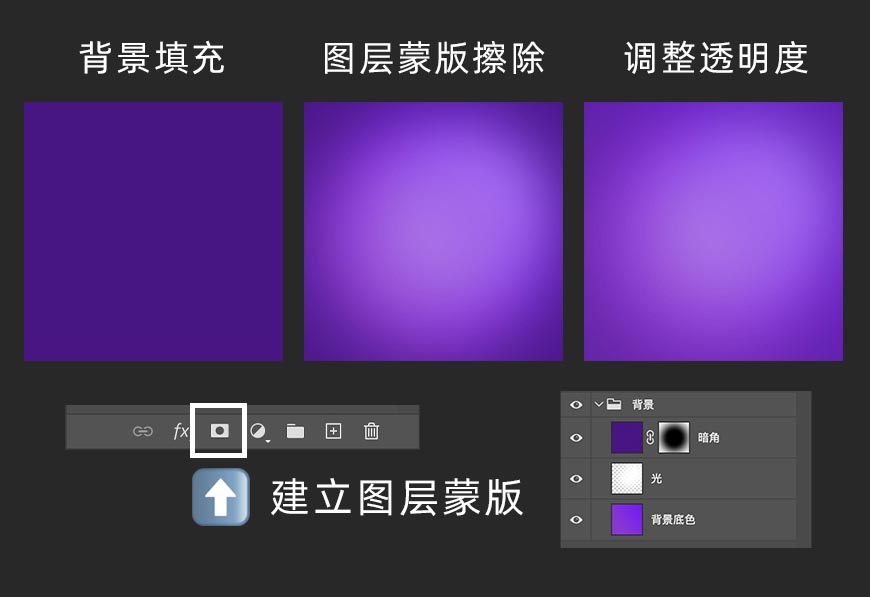870x597 pixels.
Task: Open the layer styles fx icon
Action: click(181, 431)
